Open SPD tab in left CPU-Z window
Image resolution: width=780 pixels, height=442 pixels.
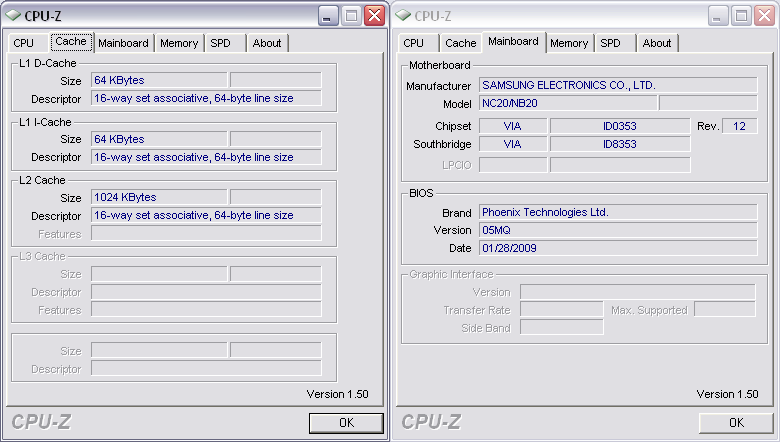click(x=221, y=43)
